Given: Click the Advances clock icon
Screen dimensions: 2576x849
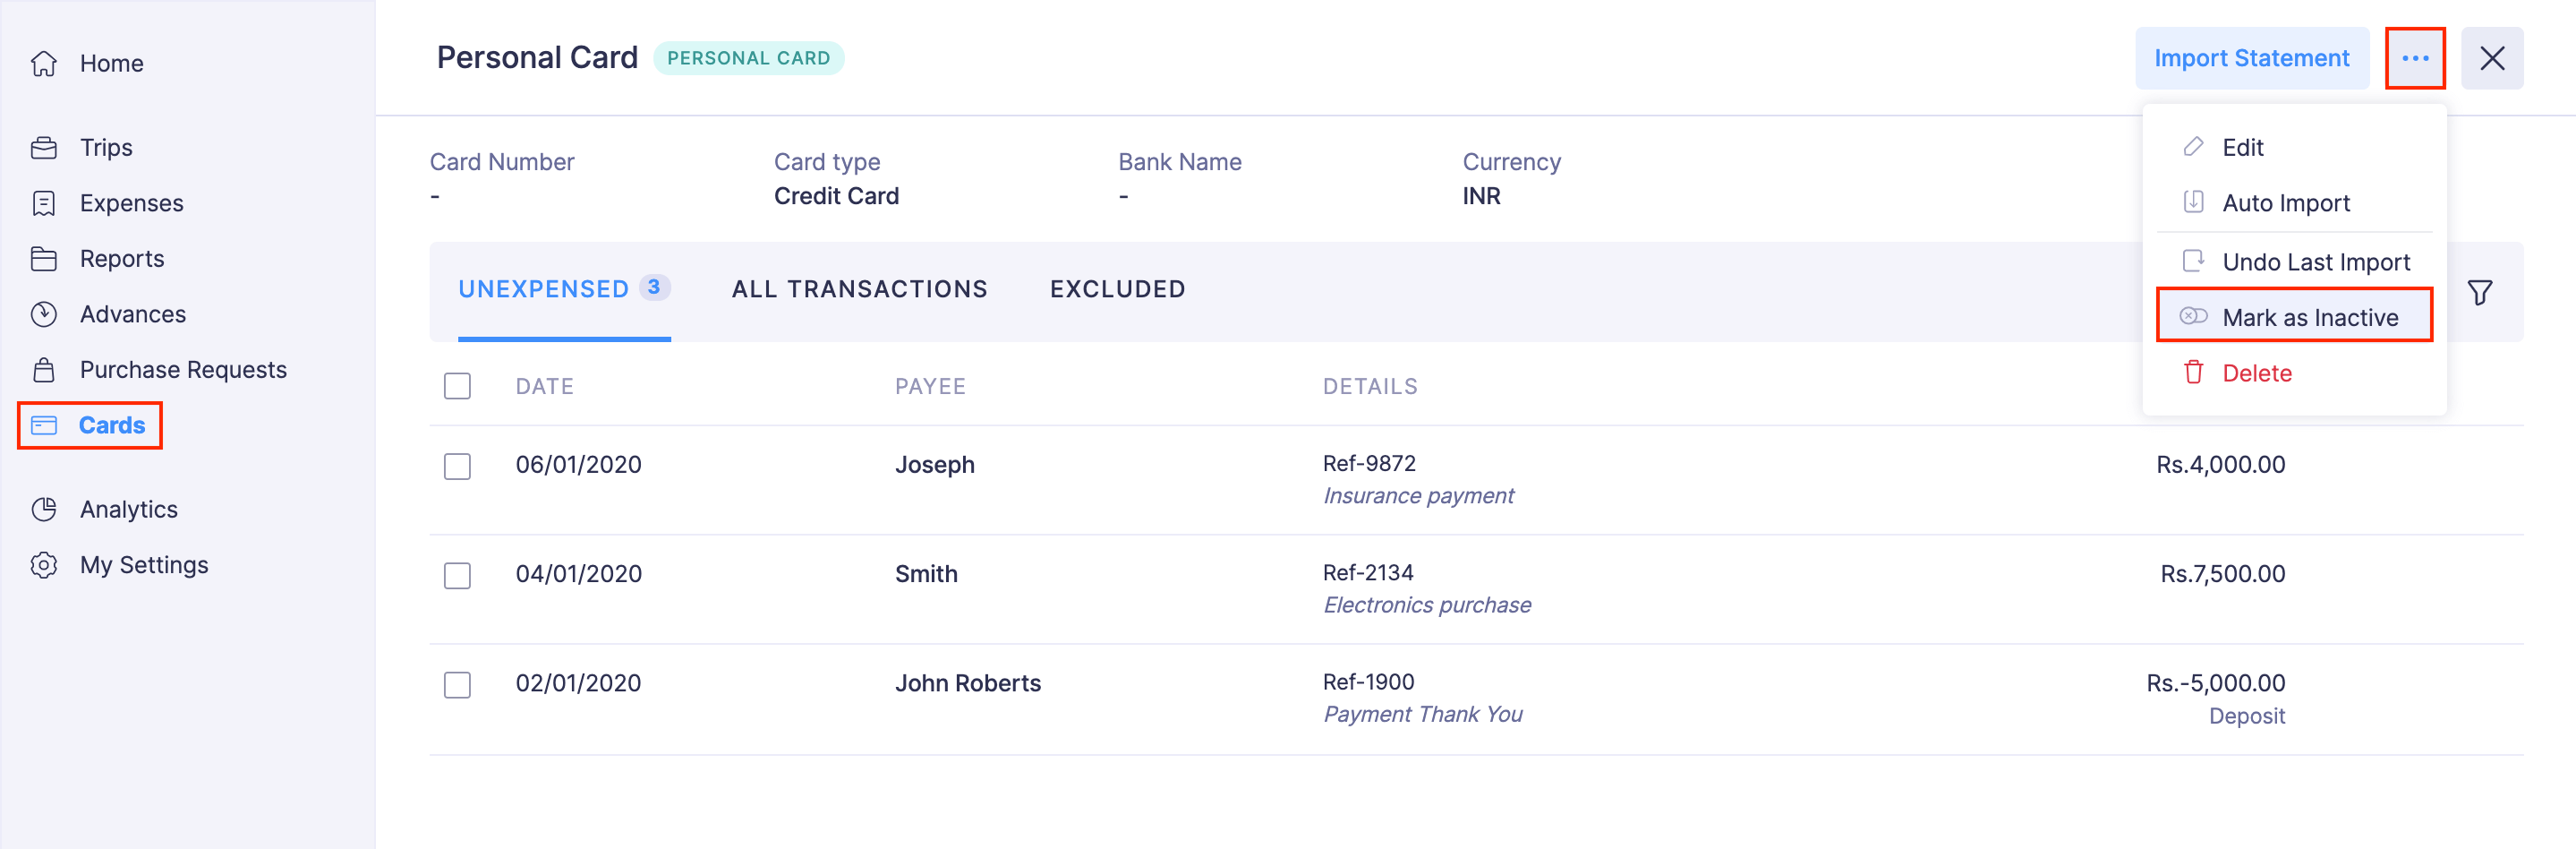Looking at the screenshot, I should [44, 314].
